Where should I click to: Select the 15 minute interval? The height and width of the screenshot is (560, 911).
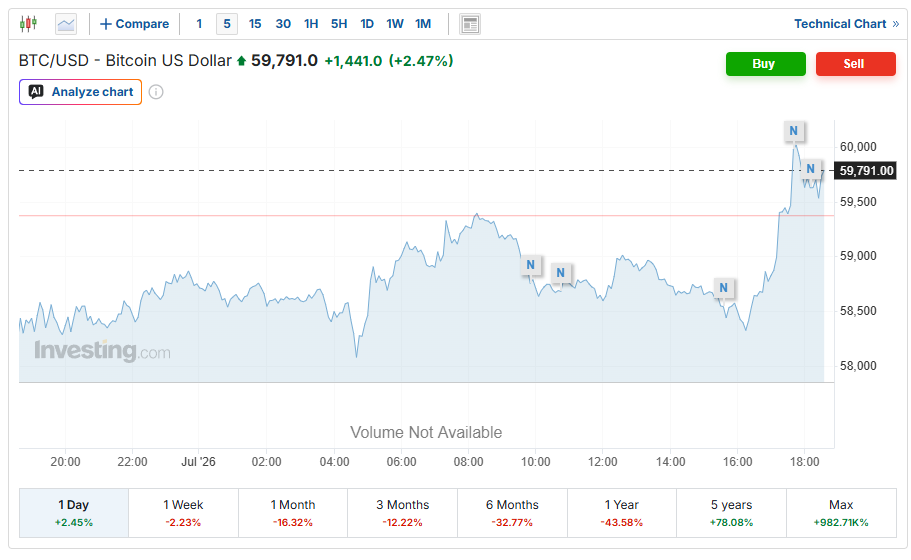[255, 24]
